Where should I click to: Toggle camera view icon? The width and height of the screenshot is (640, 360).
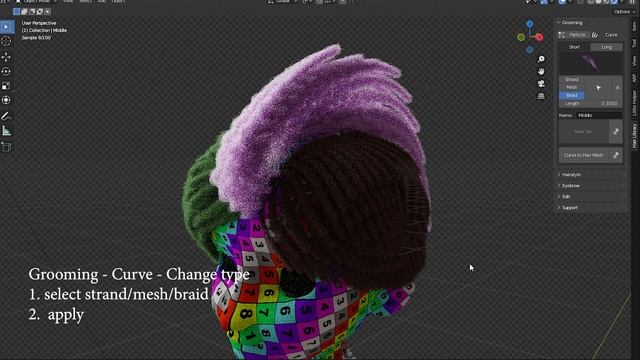(x=541, y=84)
